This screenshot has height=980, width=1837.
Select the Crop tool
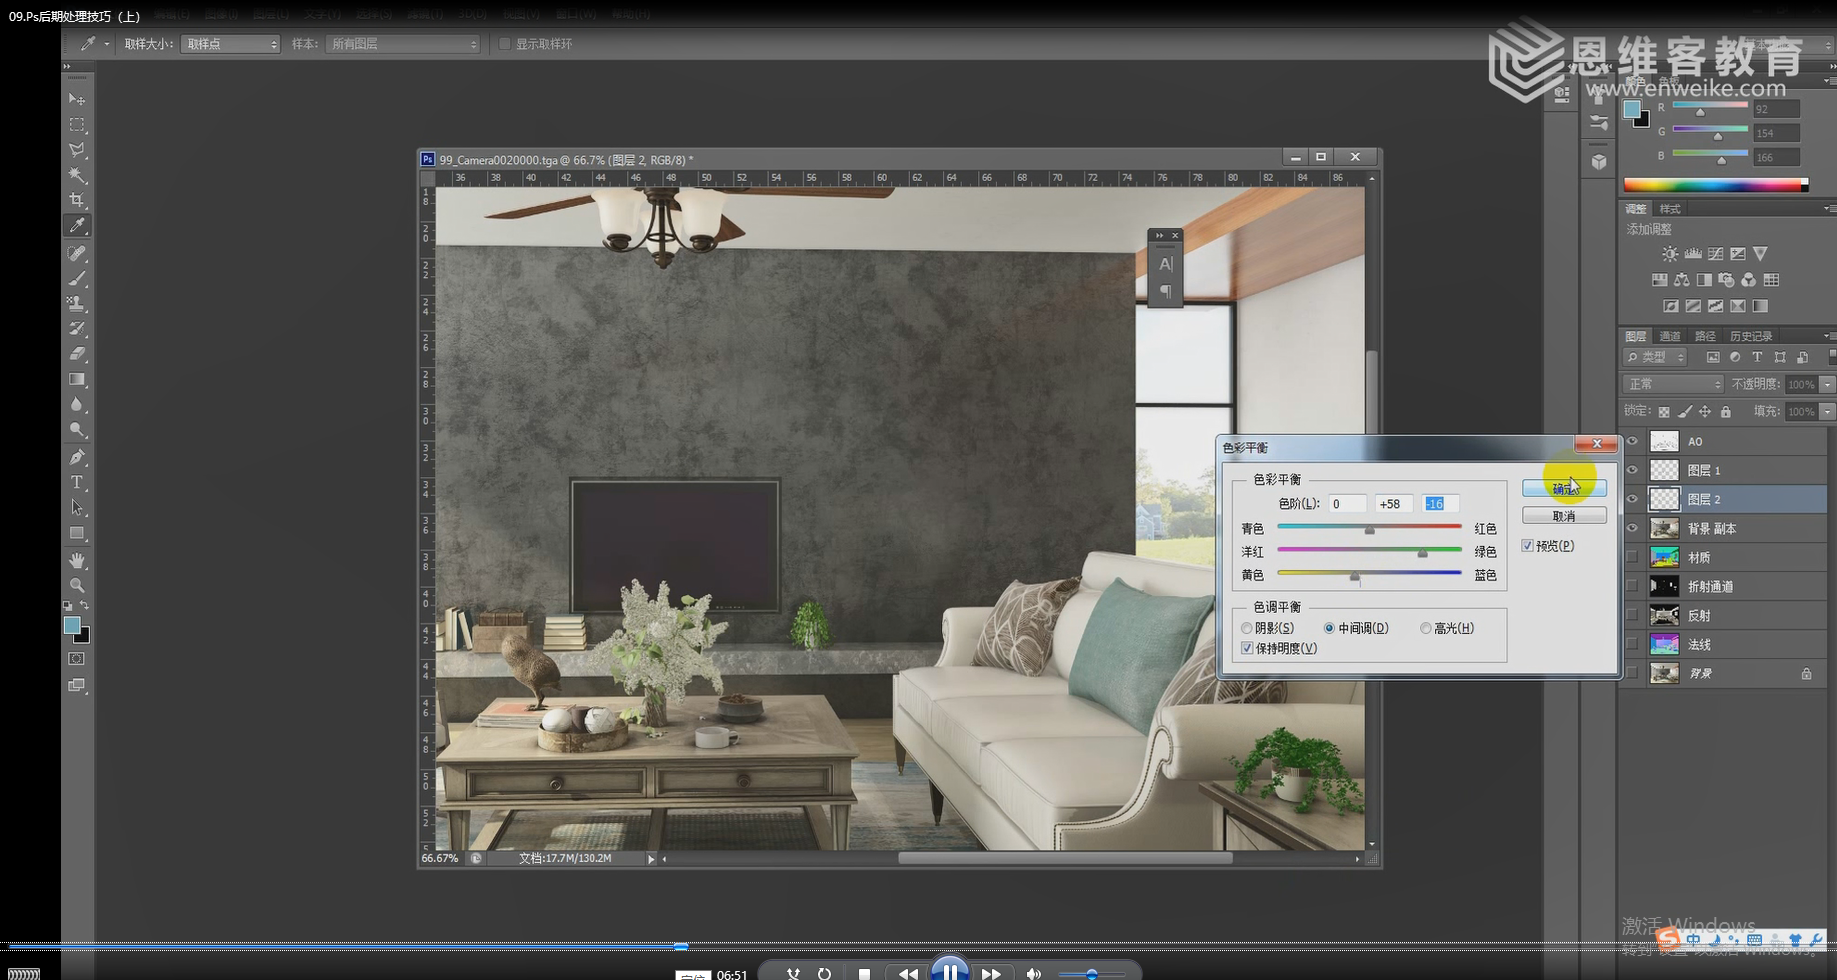[x=77, y=200]
